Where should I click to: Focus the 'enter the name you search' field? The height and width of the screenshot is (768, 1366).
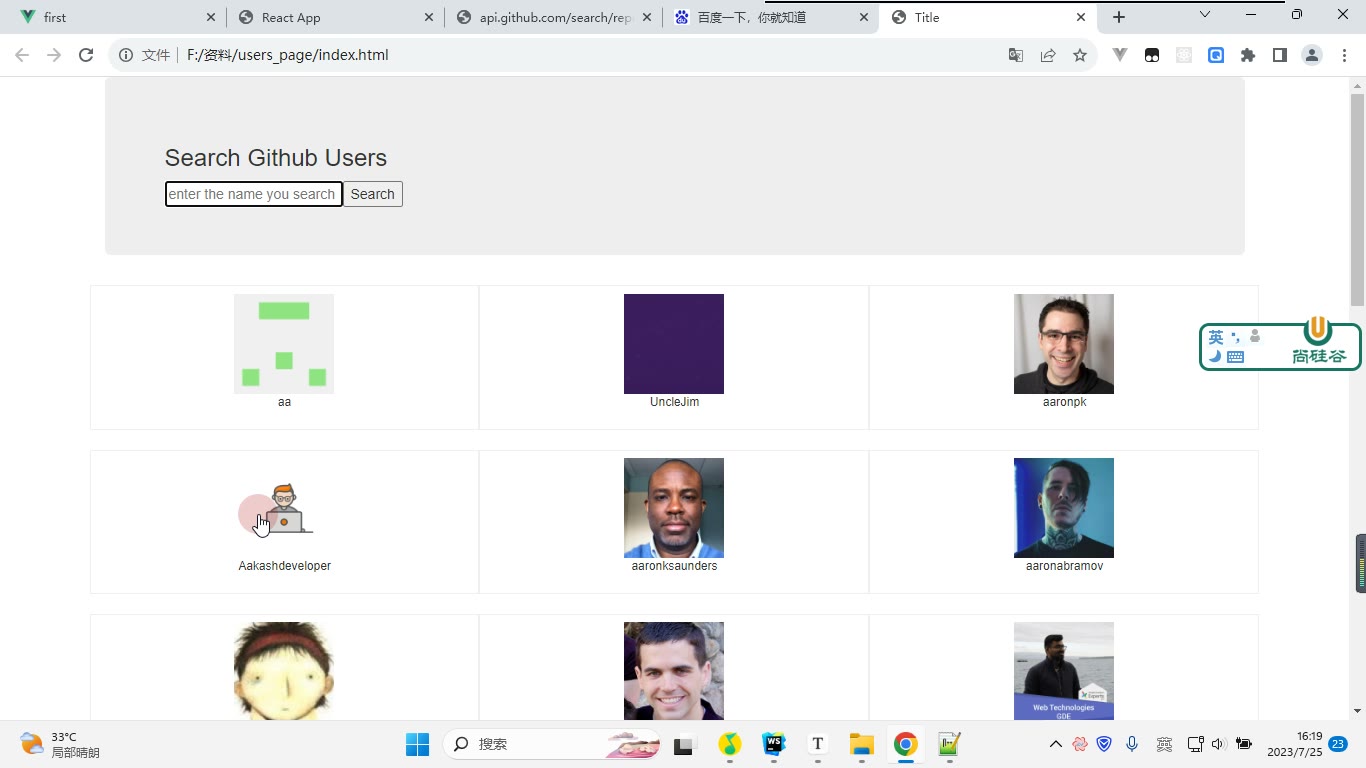pos(254,194)
